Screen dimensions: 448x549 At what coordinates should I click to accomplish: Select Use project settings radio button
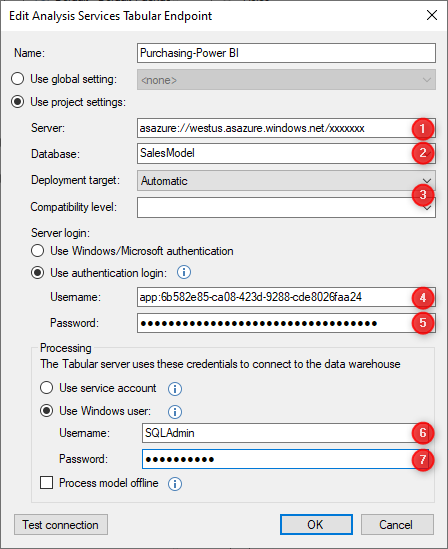18,102
